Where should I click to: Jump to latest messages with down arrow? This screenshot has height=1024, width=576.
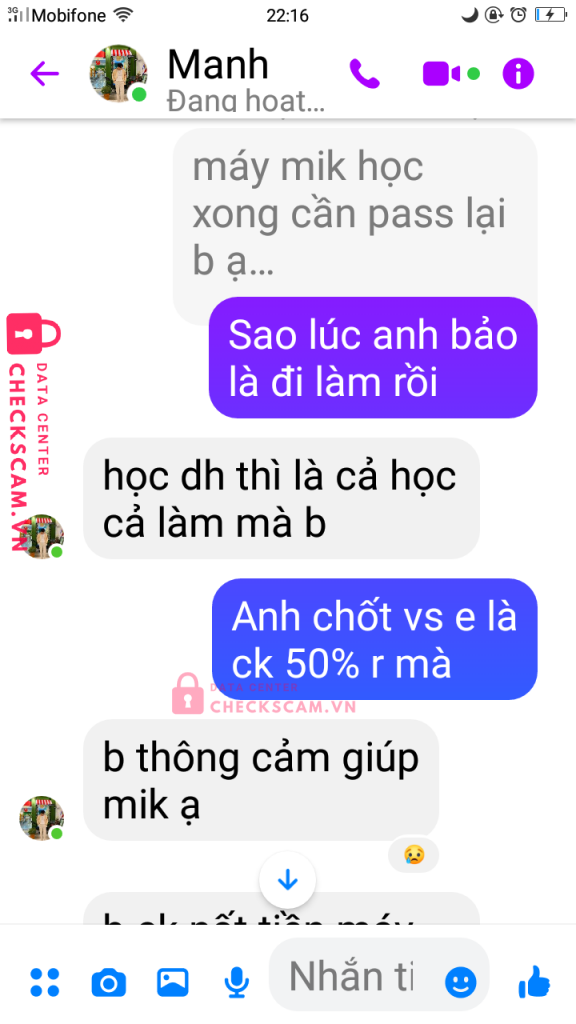pyautogui.click(x=287, y=881)
